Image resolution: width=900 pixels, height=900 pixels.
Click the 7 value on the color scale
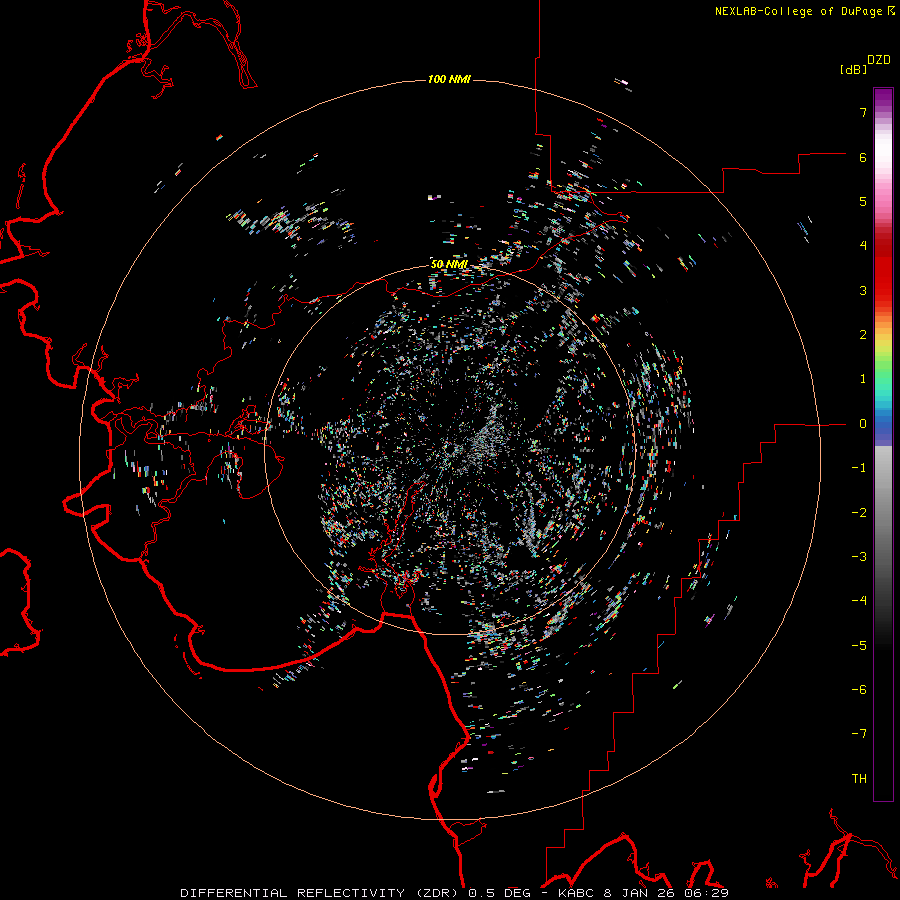[x=863, y=112]
